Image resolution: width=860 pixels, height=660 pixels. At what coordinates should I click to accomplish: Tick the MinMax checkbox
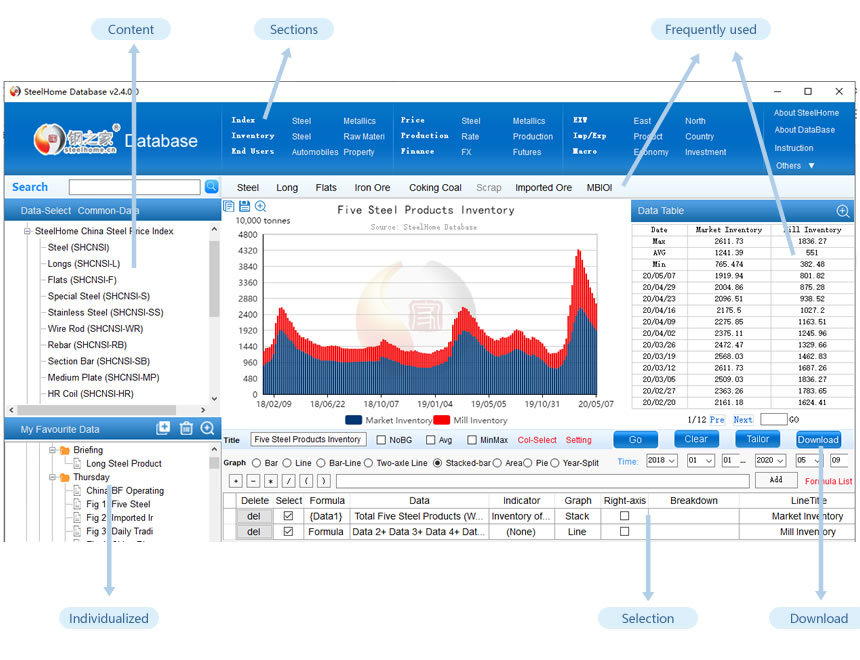click(471, 440)
